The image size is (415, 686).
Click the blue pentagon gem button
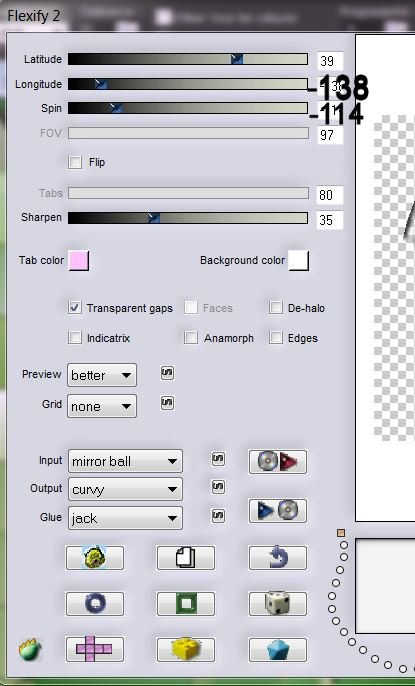(278, 649)
